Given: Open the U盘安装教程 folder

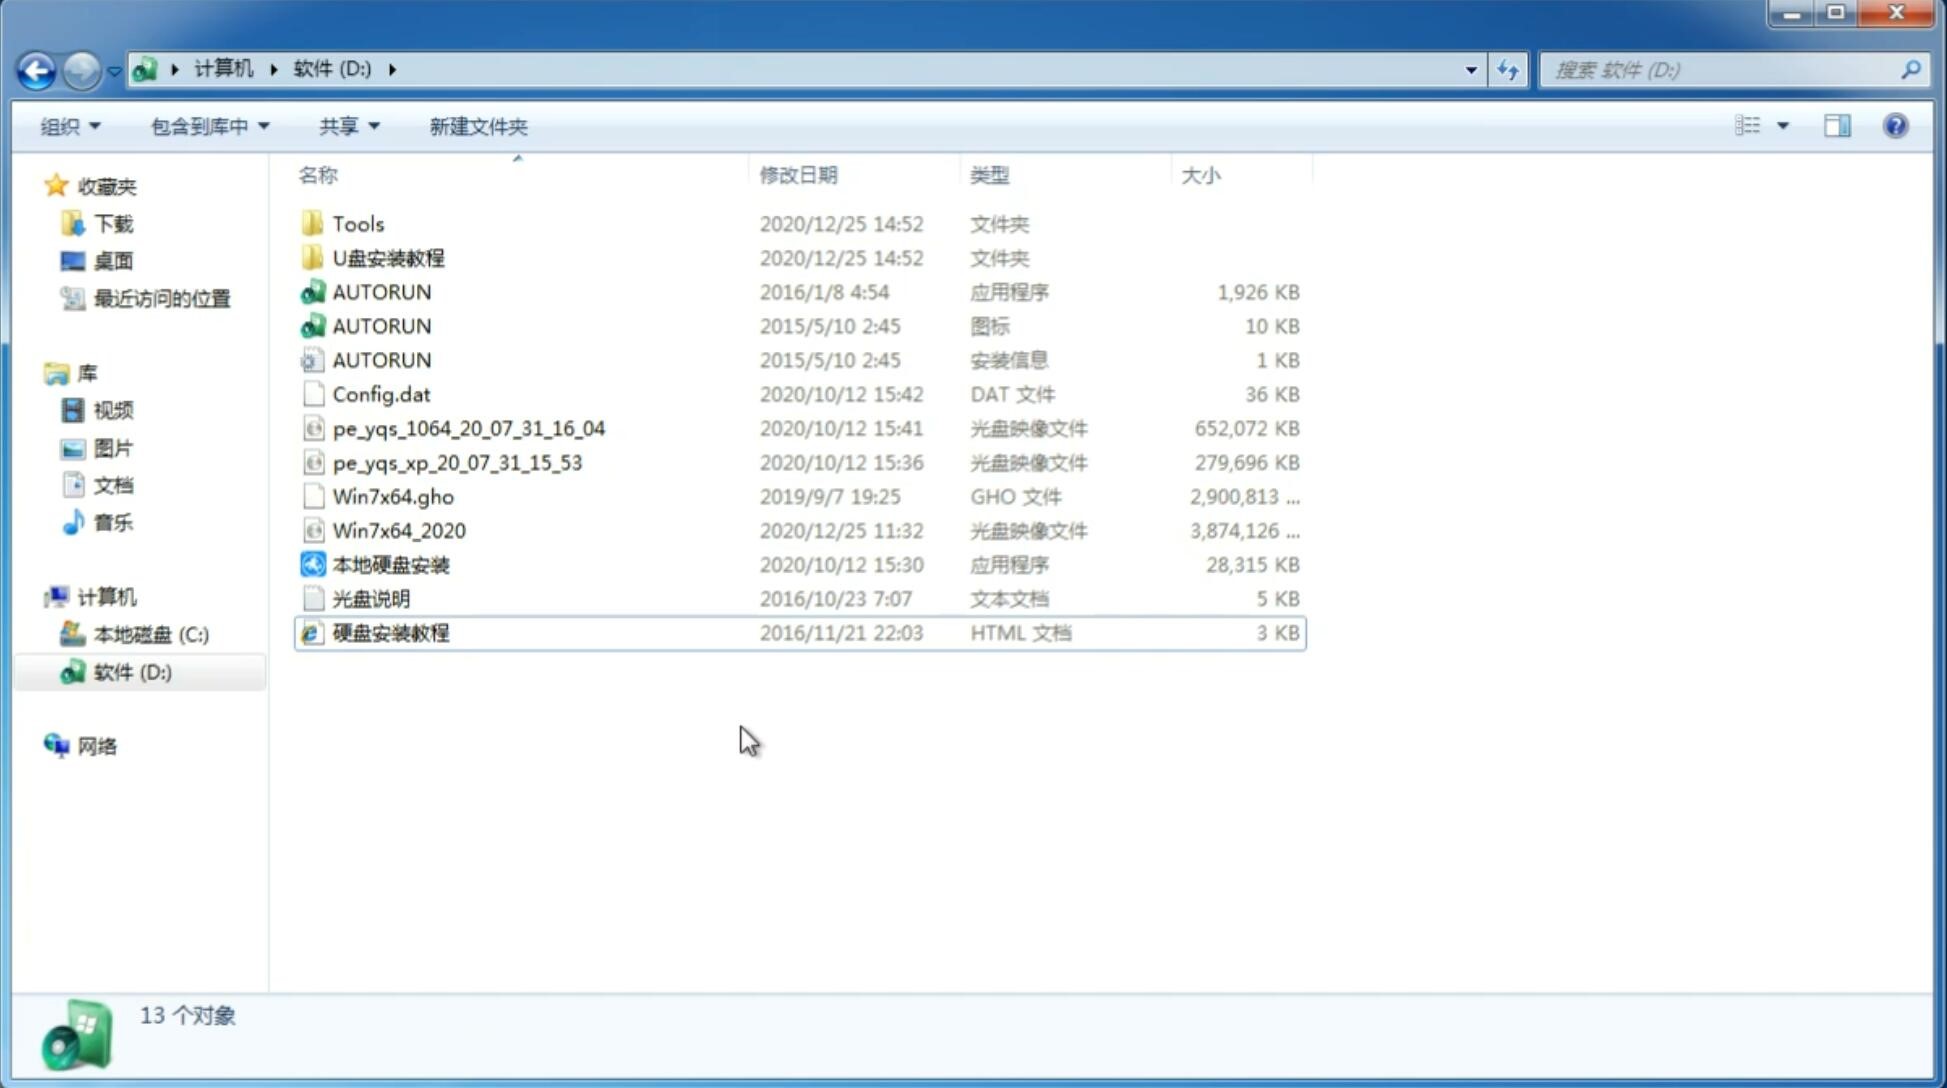Looking at the screenshot, I should click(390, 258).
